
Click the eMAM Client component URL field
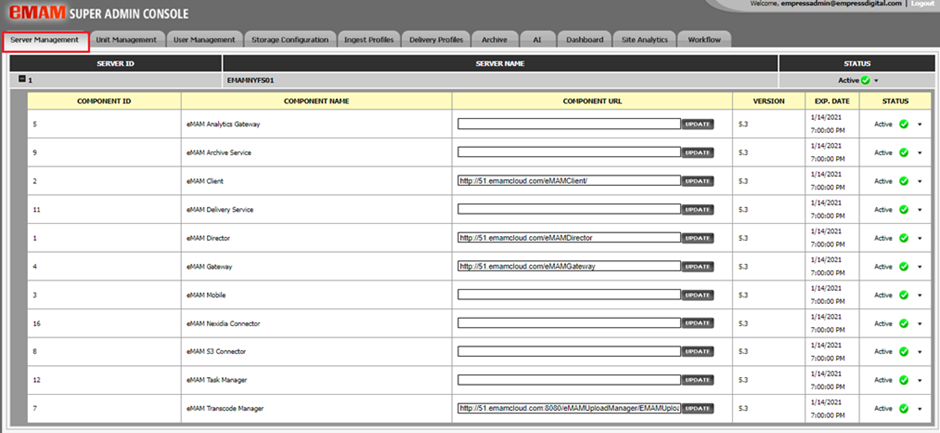(x=569, y=181)
